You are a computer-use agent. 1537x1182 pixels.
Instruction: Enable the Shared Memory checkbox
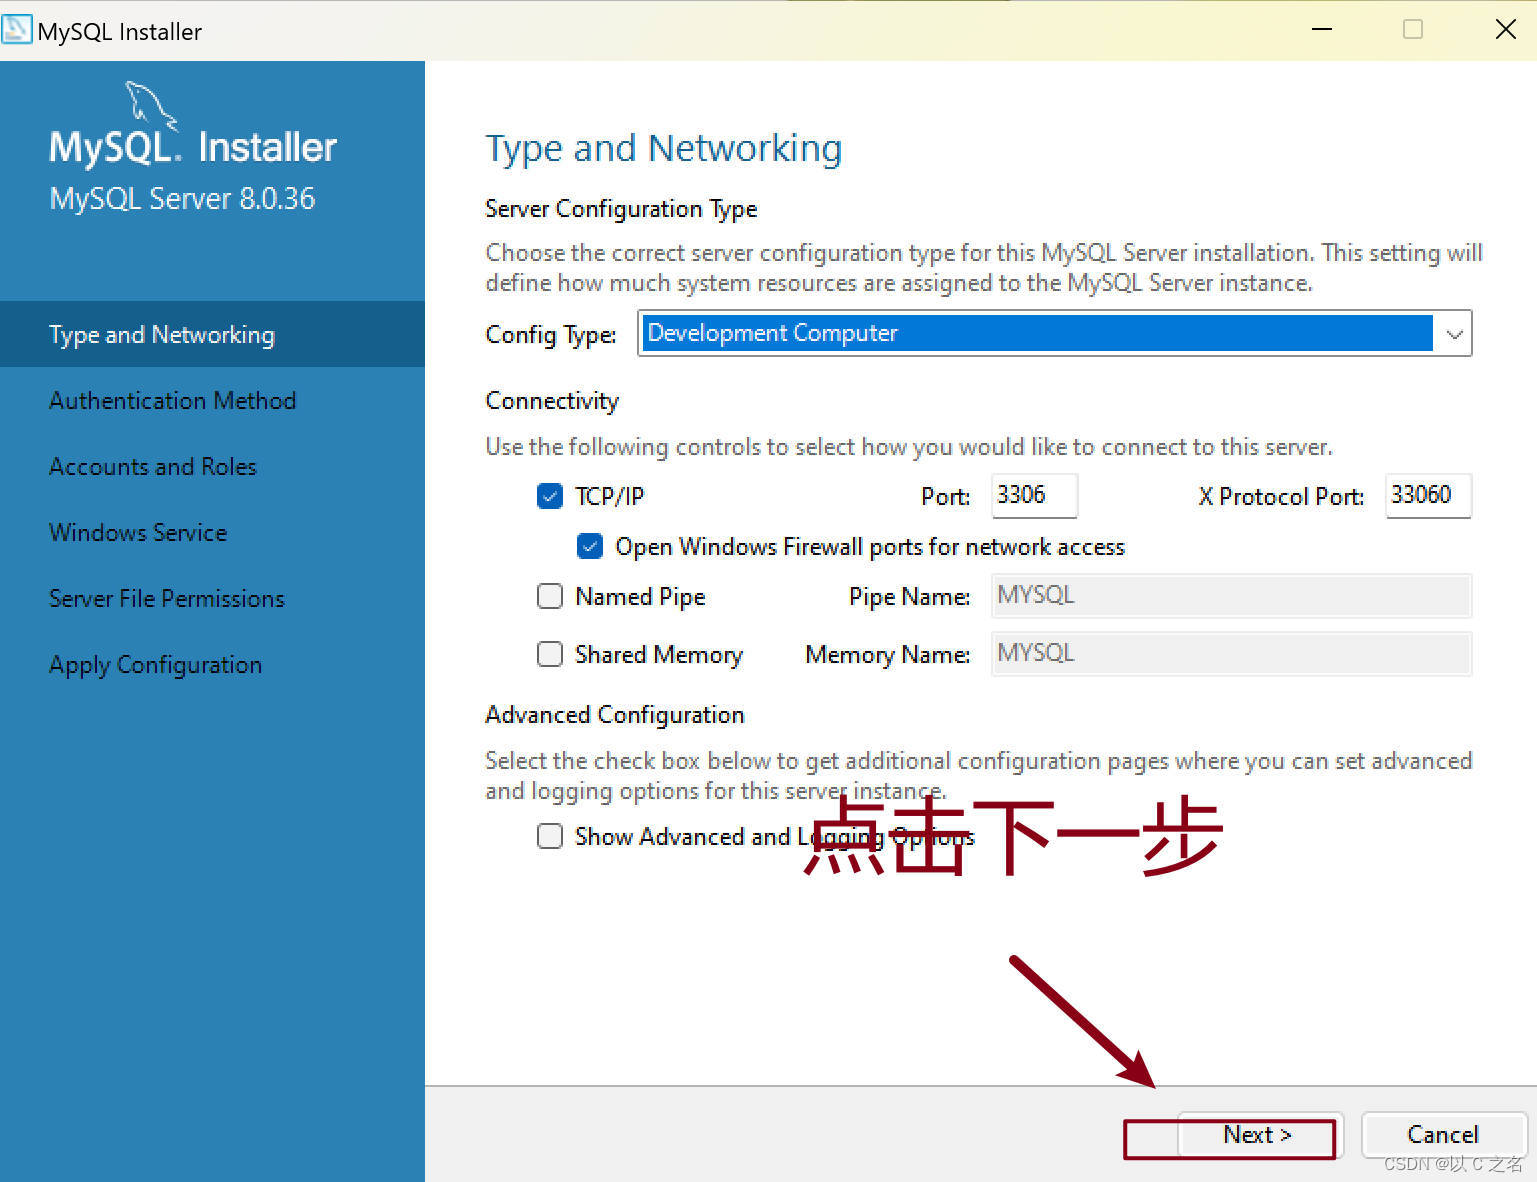click(x=550, y=654)
